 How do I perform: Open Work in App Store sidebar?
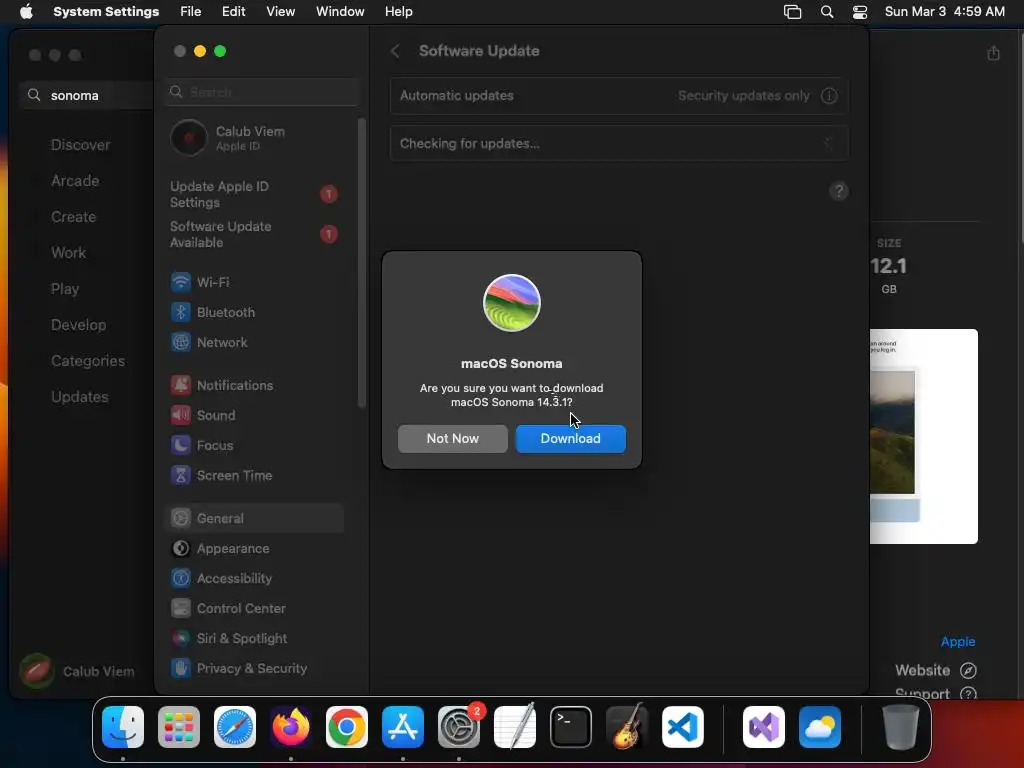(x=69, y=253)
